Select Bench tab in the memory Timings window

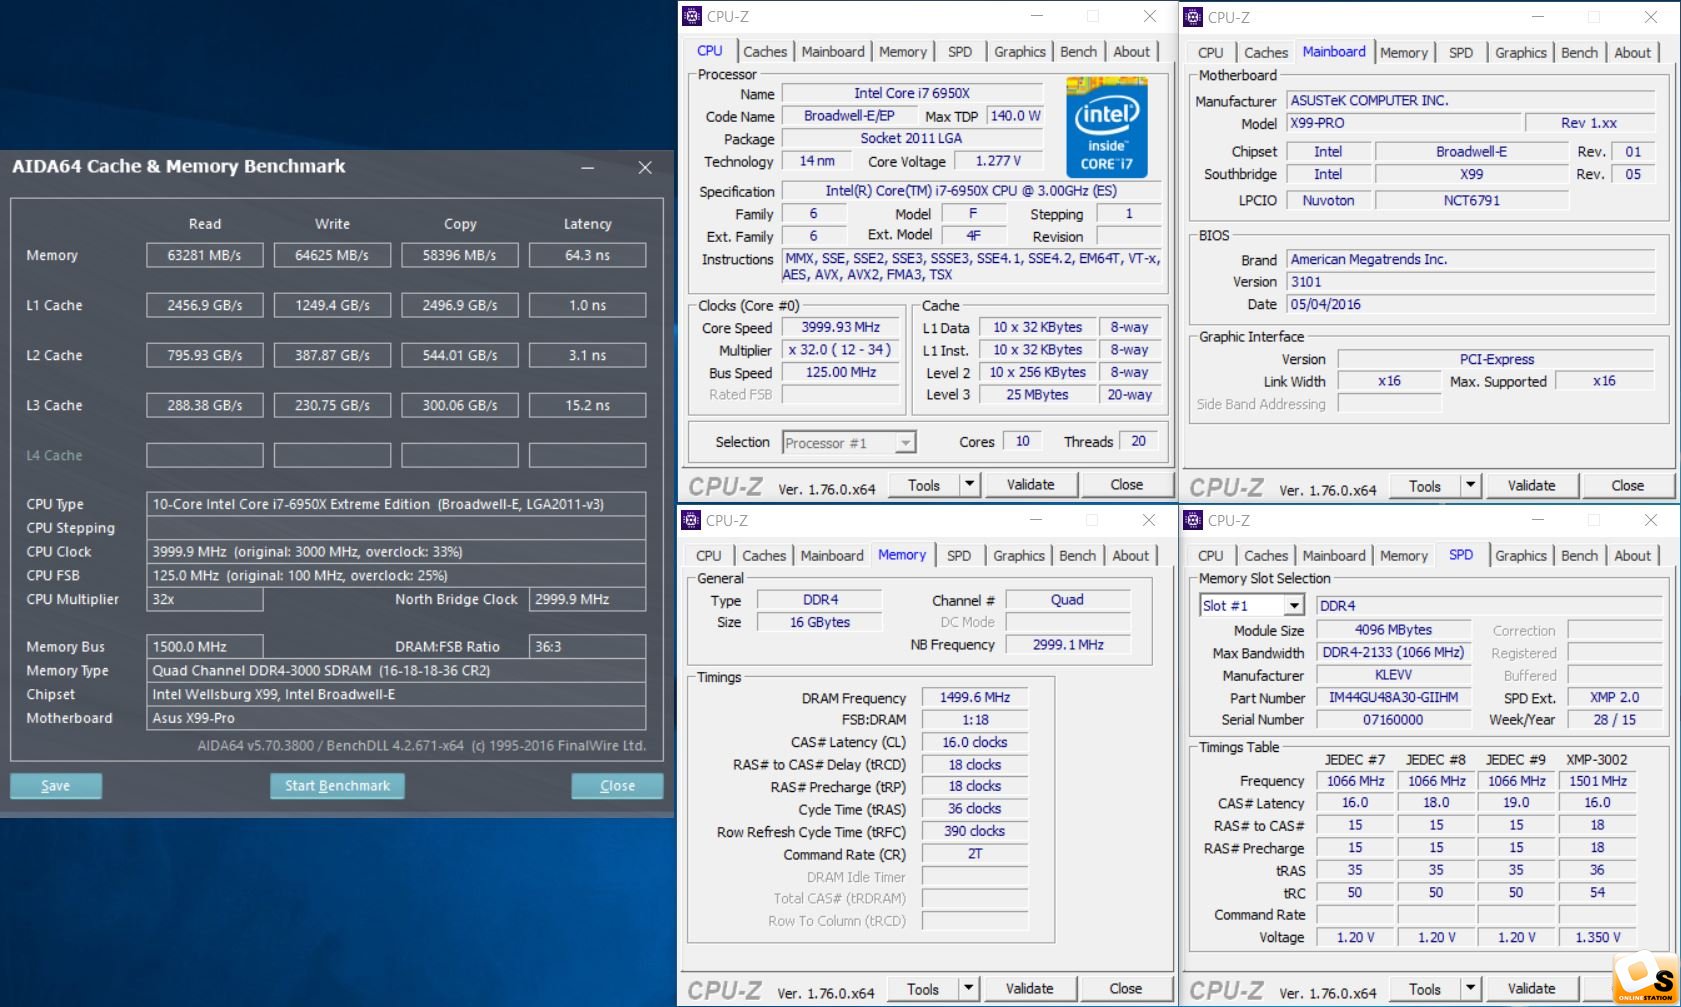1077,556
